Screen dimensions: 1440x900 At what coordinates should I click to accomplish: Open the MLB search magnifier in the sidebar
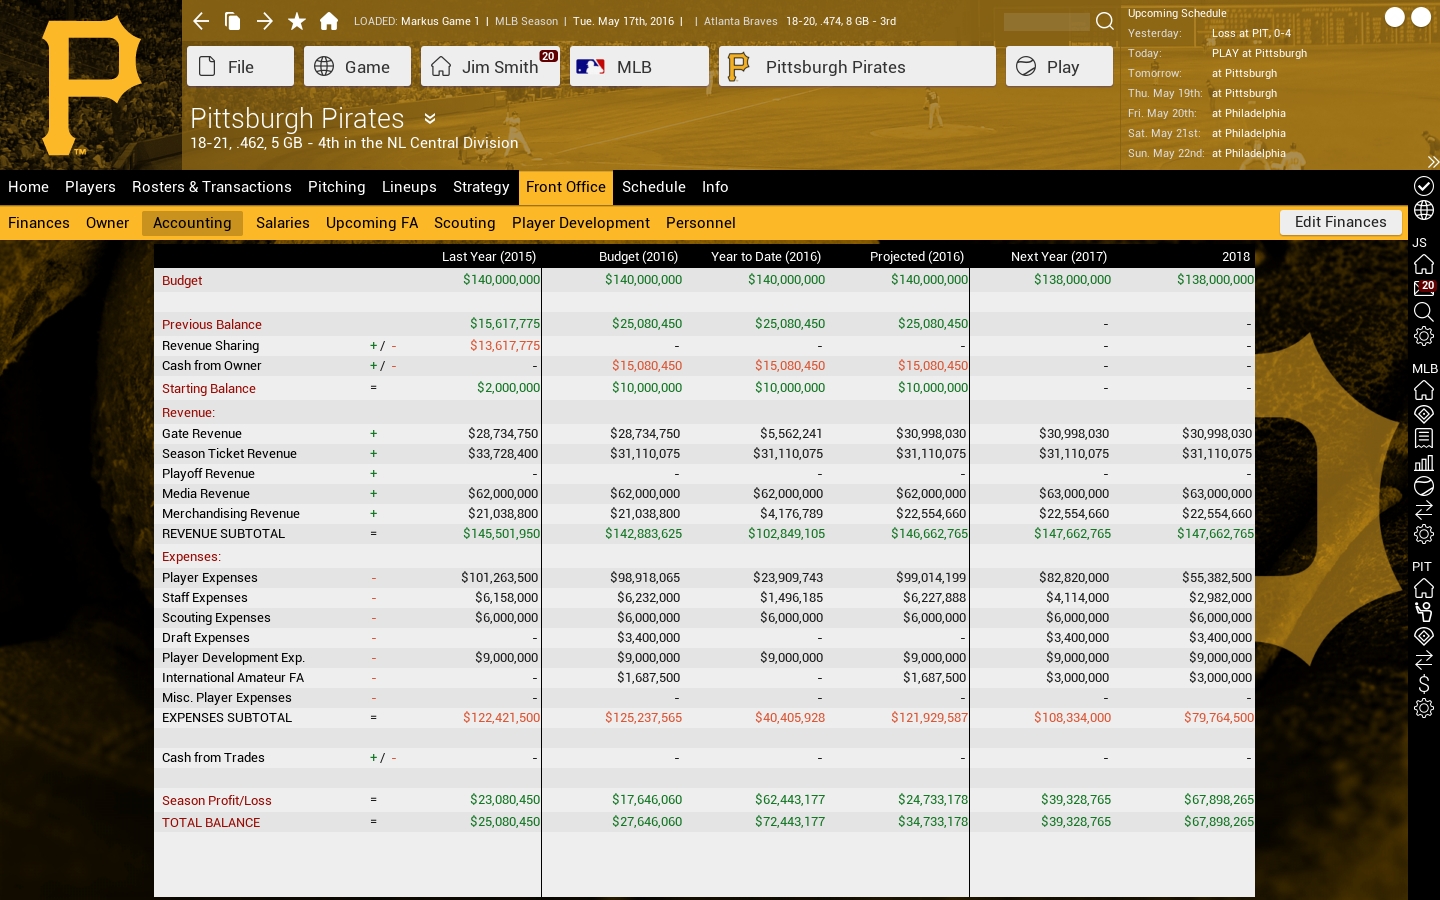1424,312
